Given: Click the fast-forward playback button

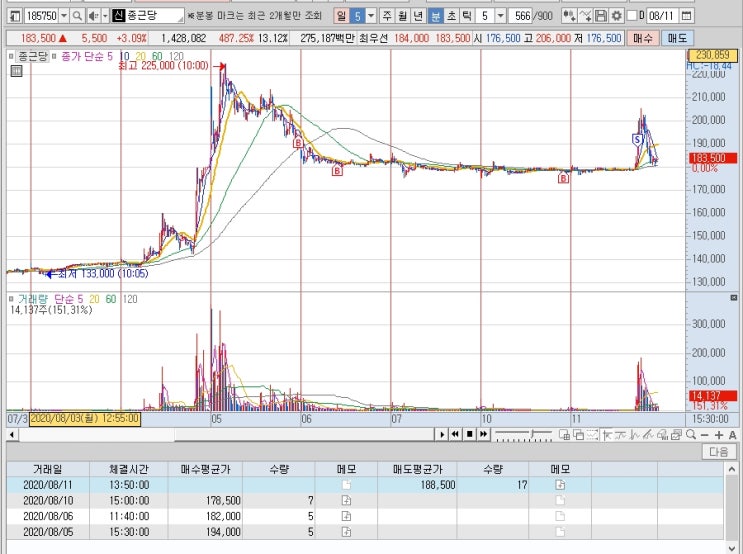Looking at the screenshot, I should click(x=483, y=434).
